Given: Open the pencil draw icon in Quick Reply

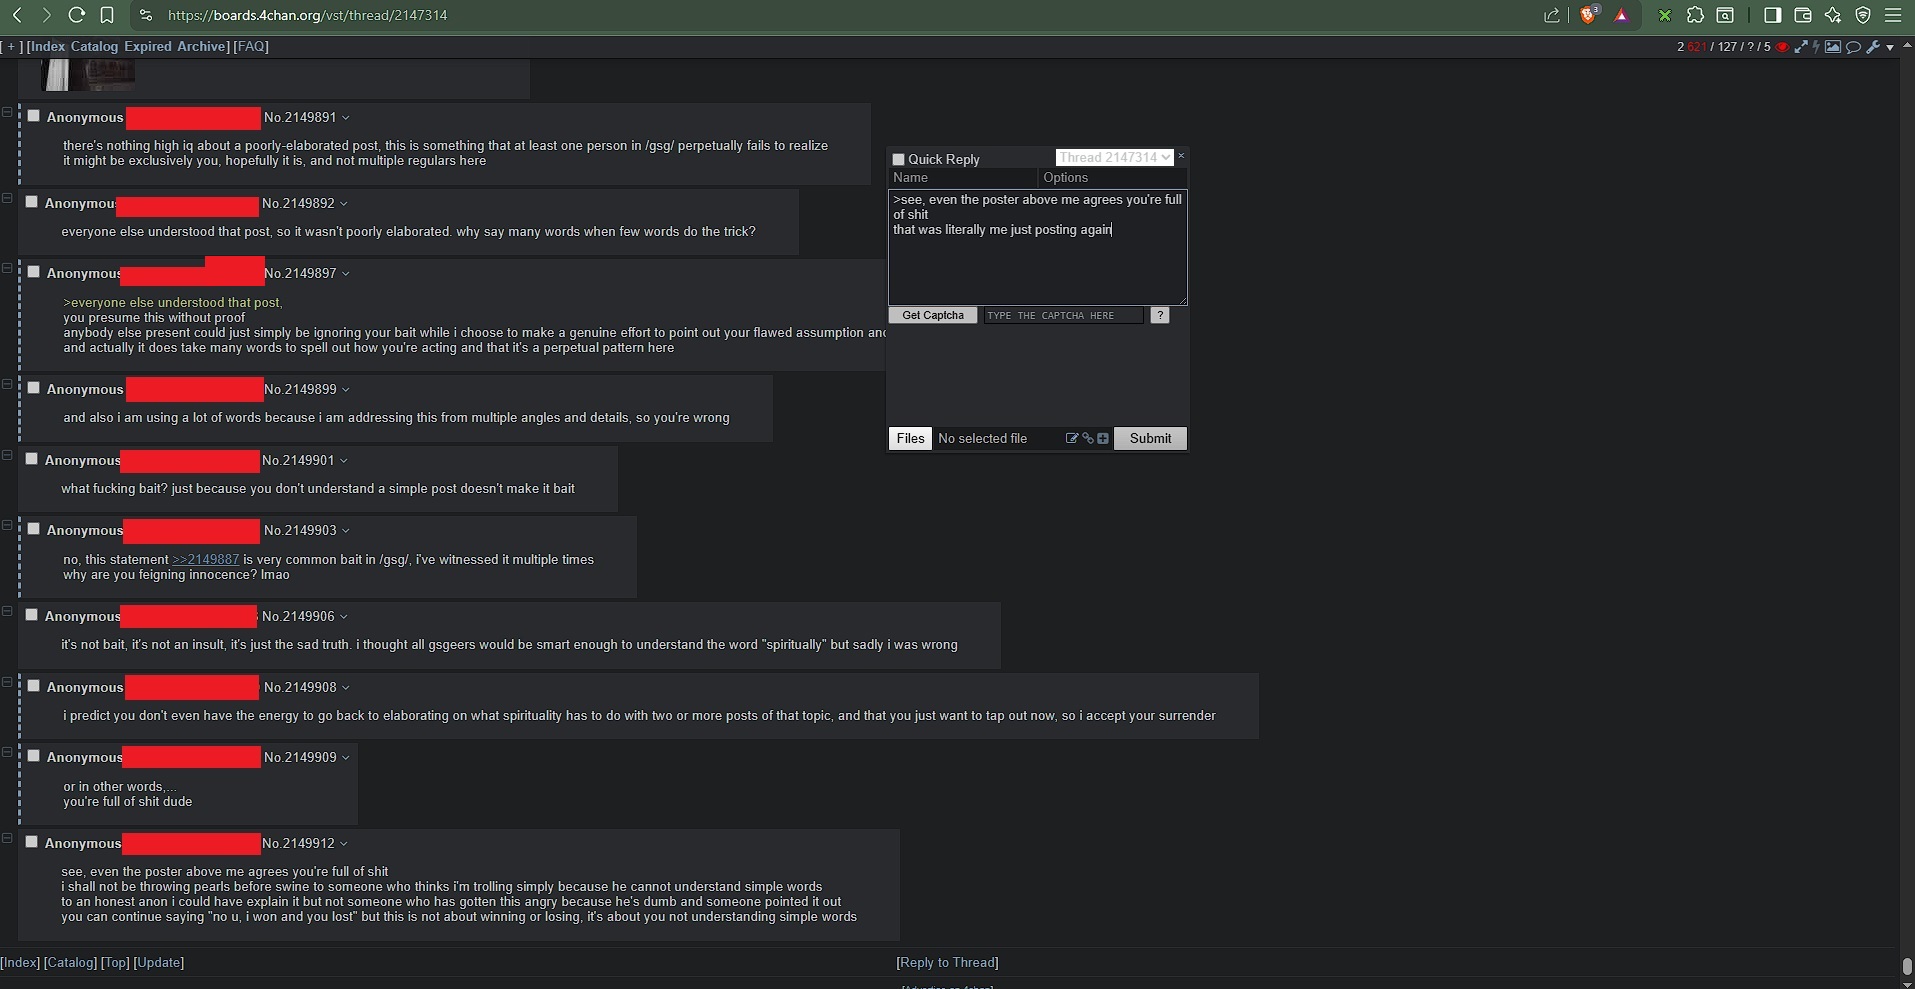Looking at the screenshot, I should click(1072, 438).
